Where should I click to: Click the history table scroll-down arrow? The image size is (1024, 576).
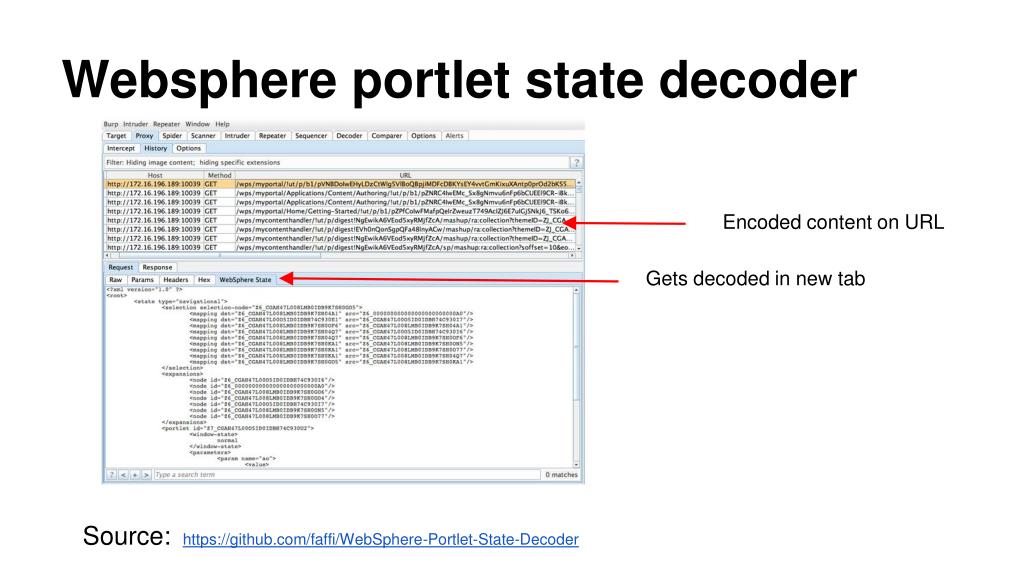pyautogui.click(x=579, y=249)
